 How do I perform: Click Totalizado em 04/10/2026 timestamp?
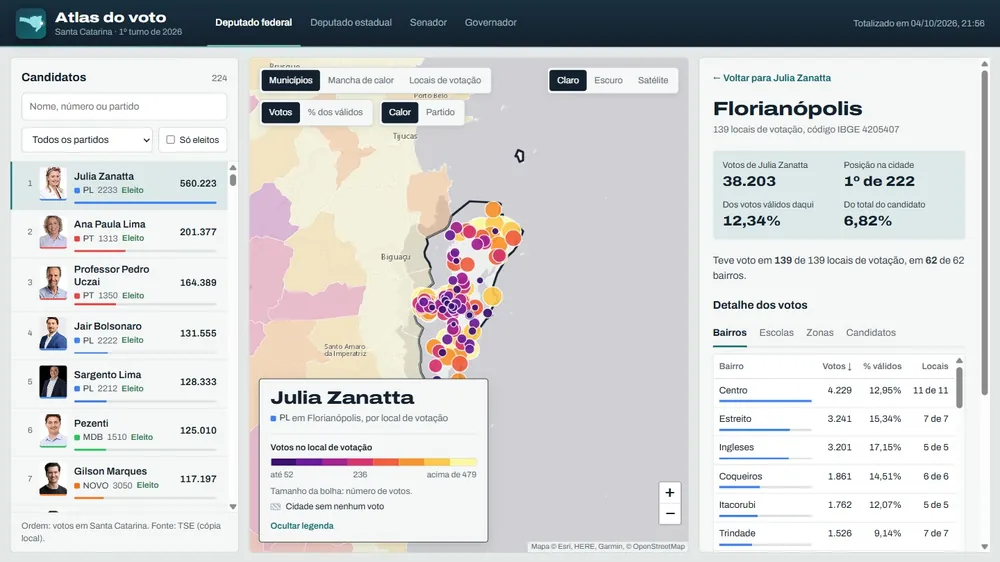coord(918,24)
